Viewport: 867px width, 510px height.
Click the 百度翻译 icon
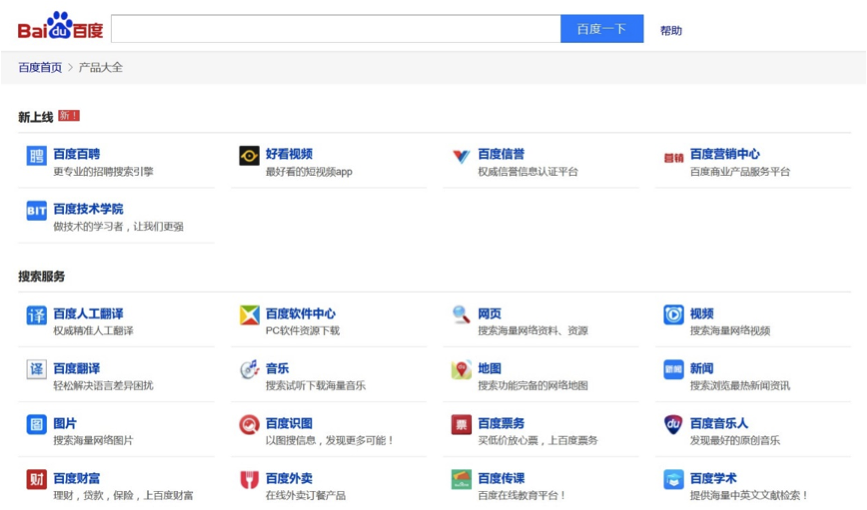click(36, 369)
